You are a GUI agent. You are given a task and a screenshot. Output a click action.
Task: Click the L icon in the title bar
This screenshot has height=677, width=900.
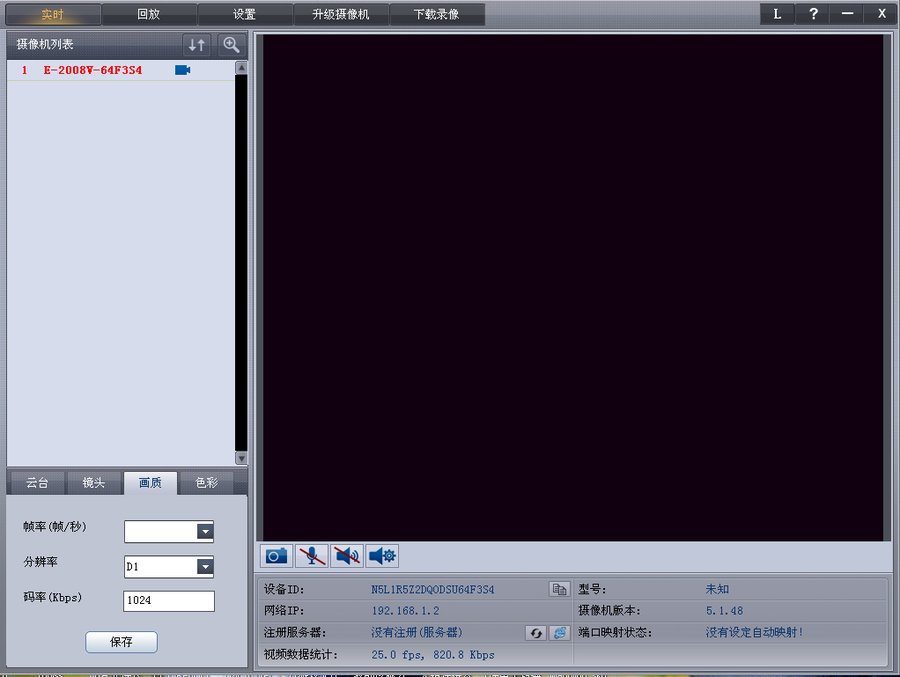pyautogui.click(x=776, y=14)
